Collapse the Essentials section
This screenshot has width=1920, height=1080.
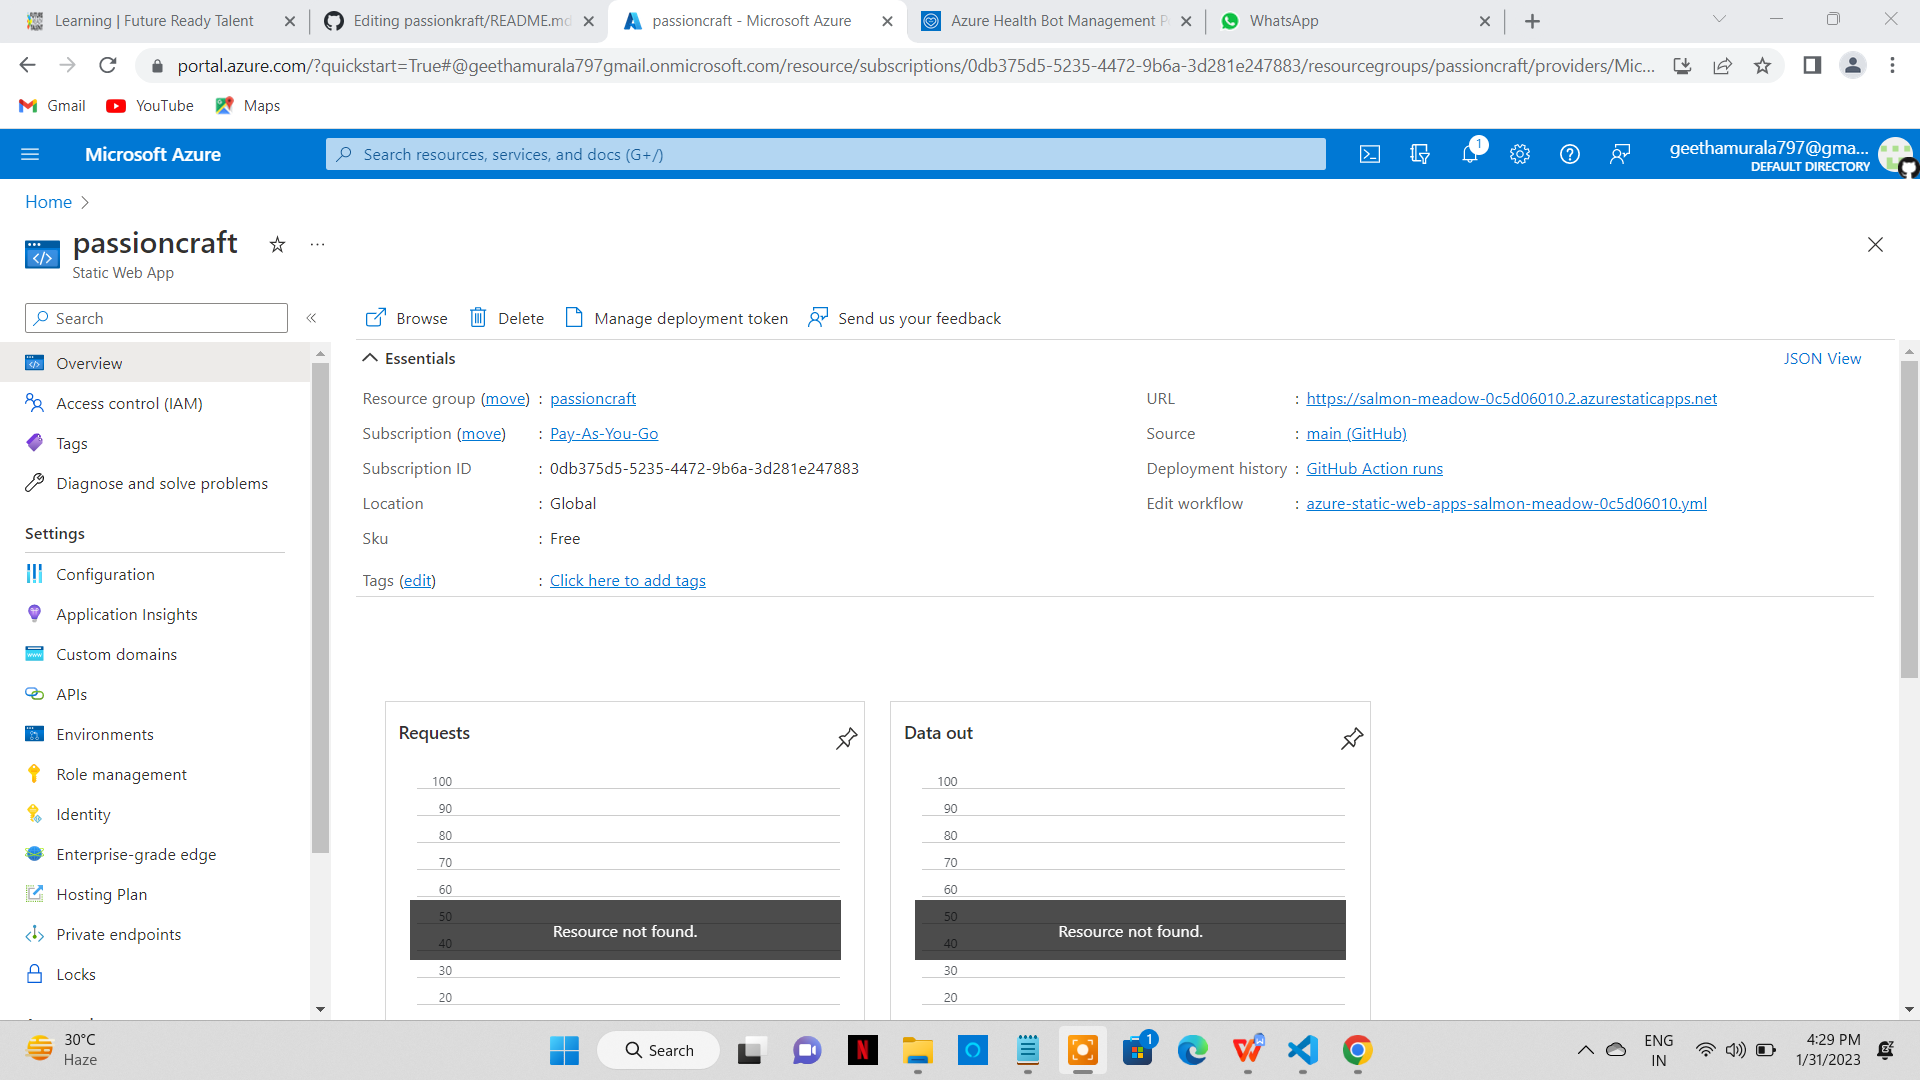pyautogui.click(x=370, y=357)
